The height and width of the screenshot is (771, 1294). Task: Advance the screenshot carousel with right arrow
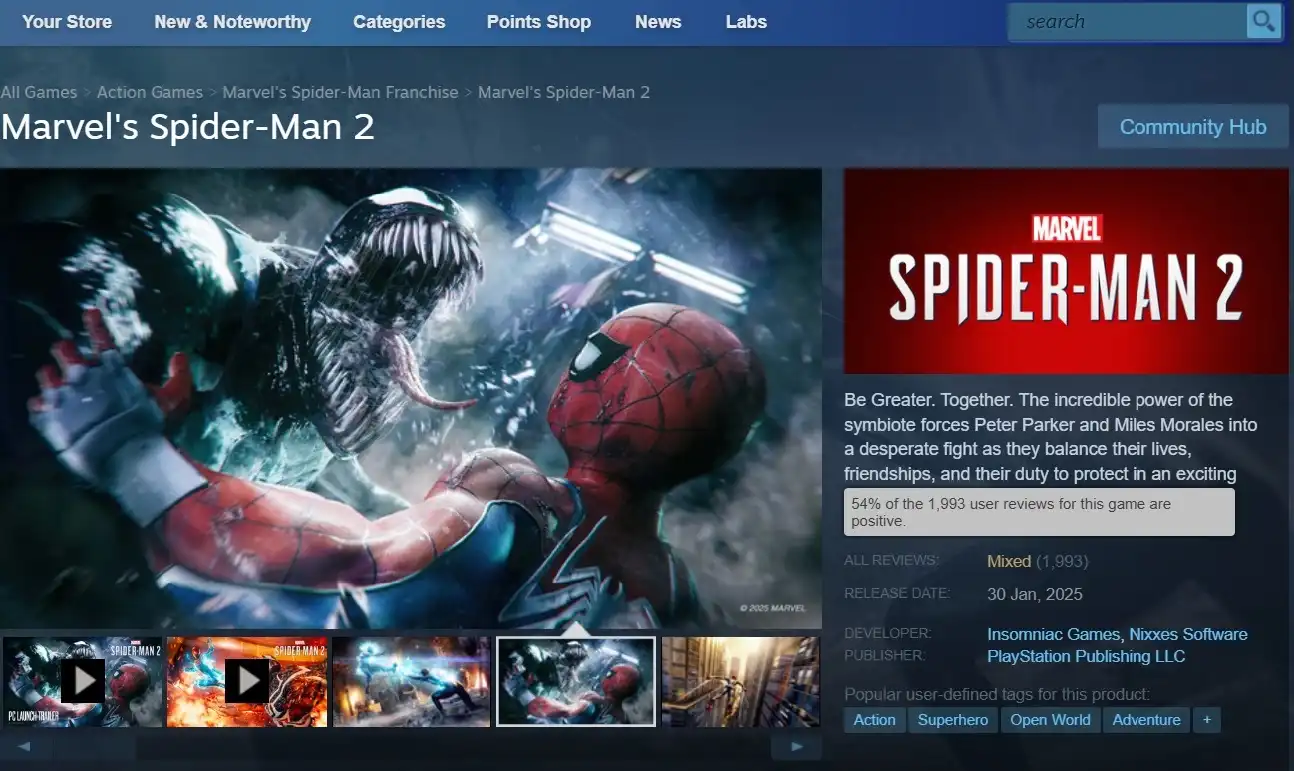(x=796, y=745)
